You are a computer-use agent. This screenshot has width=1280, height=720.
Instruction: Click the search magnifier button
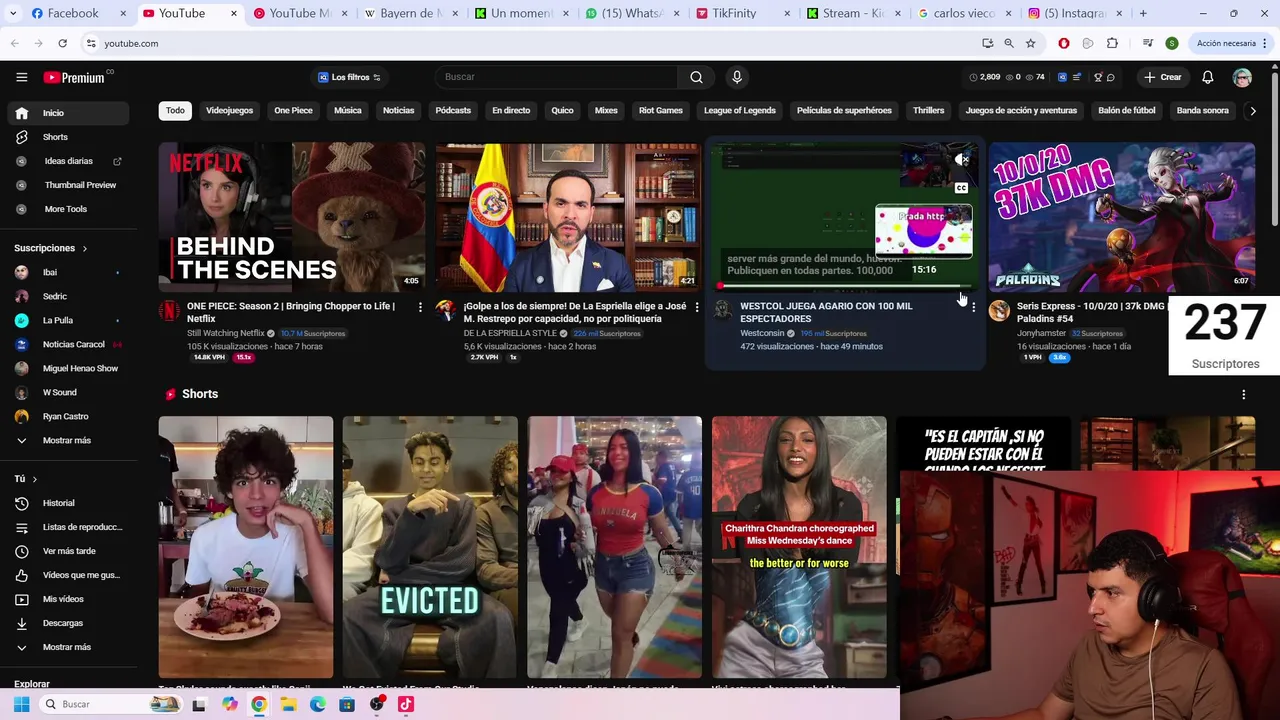point(696,77)
